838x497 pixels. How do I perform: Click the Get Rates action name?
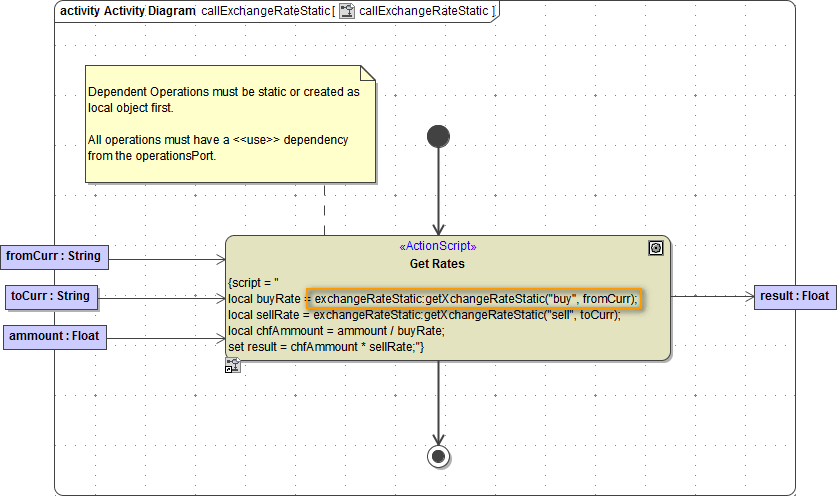point(437,264)
